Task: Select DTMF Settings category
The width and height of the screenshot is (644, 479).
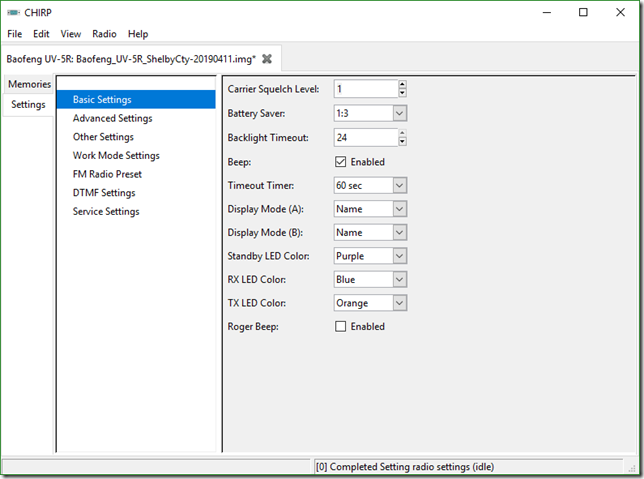Action: tap(104, 193)
